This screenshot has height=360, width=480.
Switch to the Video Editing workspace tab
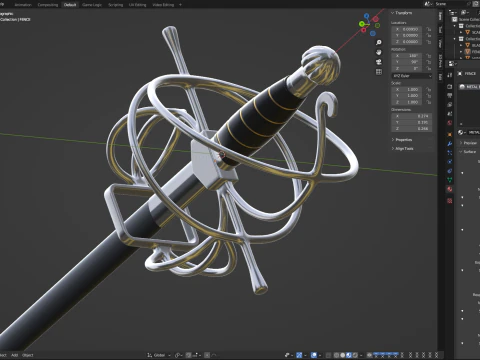(163, 5)
